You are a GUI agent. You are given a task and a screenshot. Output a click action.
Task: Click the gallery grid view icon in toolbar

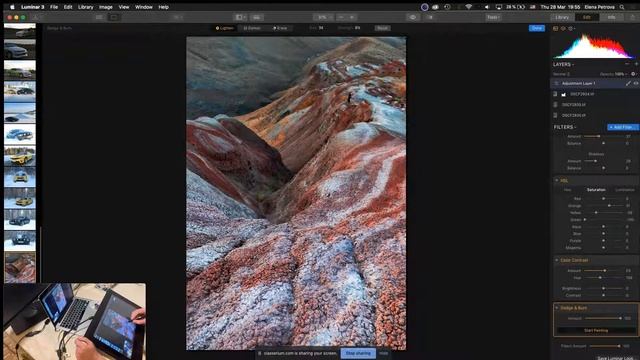[99, 17]
